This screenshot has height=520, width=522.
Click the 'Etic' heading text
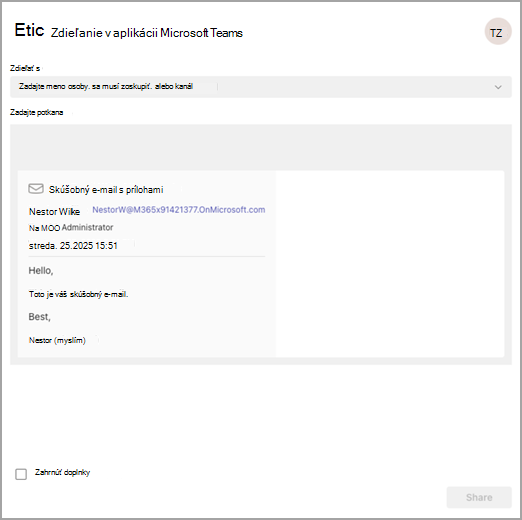coord(29,30)
